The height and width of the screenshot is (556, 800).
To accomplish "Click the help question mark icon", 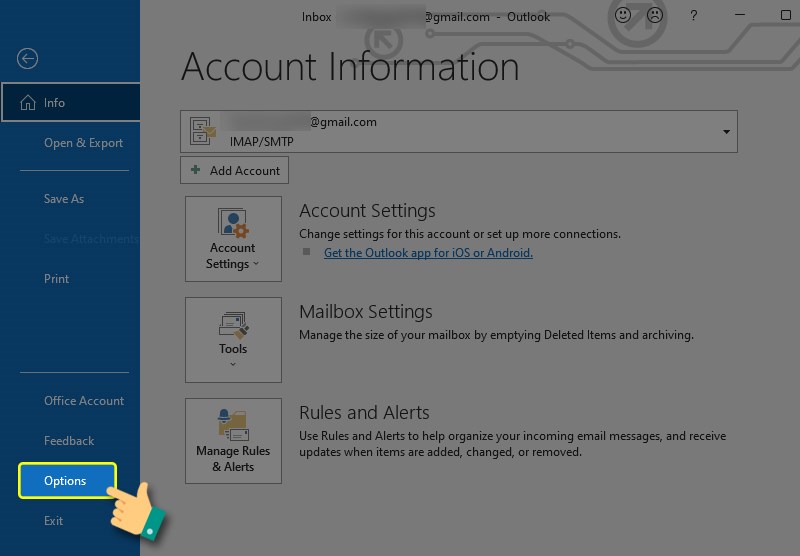I will point(694,16).
